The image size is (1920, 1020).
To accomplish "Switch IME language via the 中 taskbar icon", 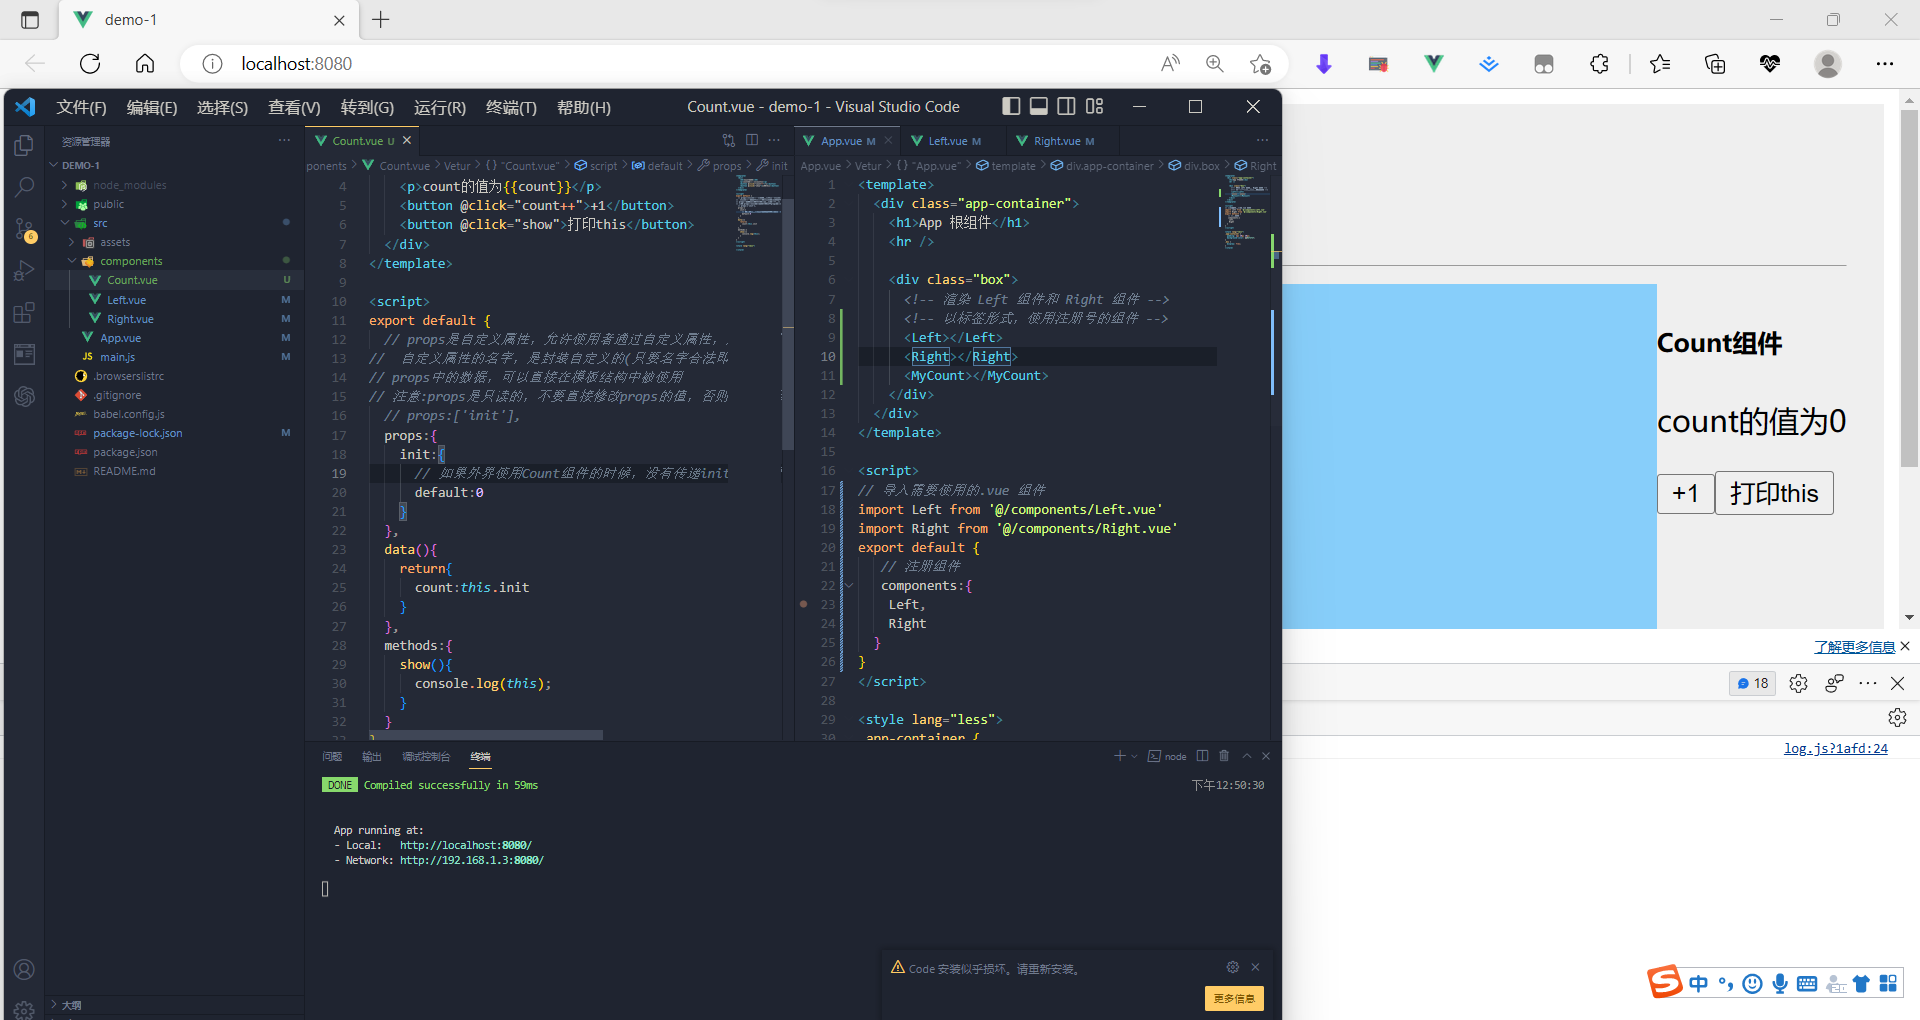I will tap(1698, 983).
